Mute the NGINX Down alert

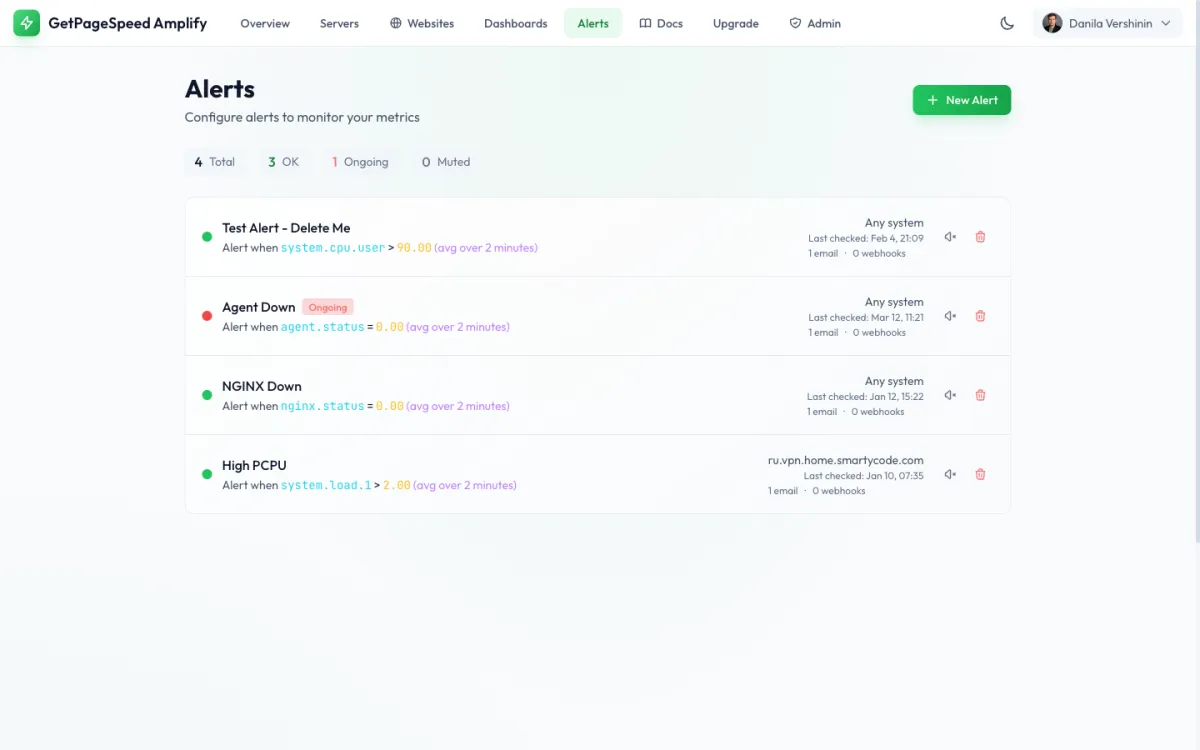pyautogui.click(x=949, y=394)
